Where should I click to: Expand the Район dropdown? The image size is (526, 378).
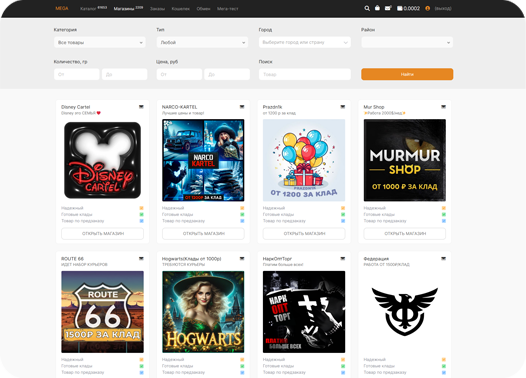point(407,43)
